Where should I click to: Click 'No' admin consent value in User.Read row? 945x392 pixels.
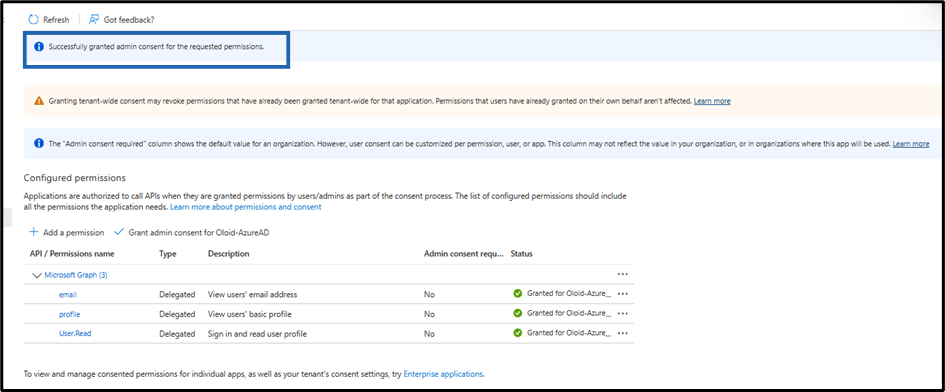(429, 334)
